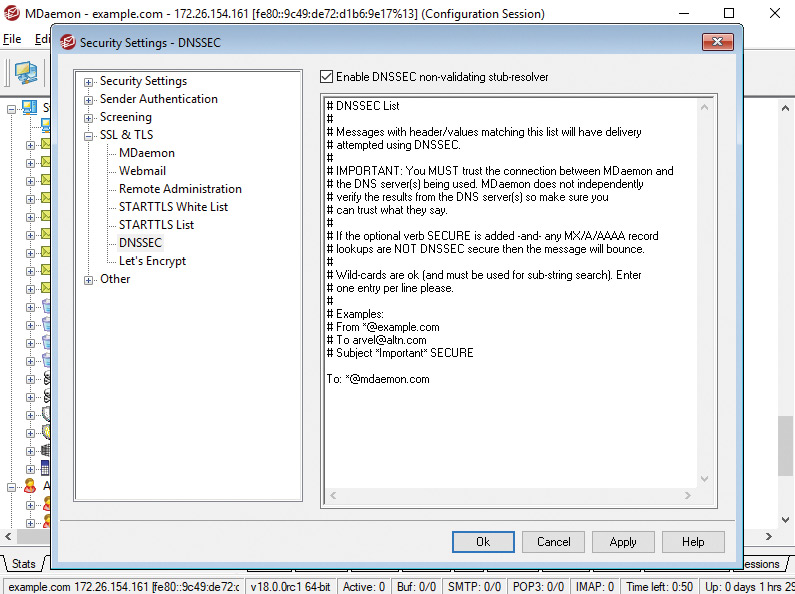Open Remote Administration SSL settings

[x=180, y=189]
